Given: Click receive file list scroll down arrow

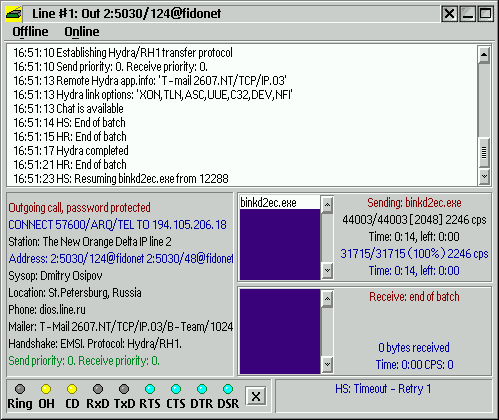Looking at the screenshot, I should [x=327, y=364].
